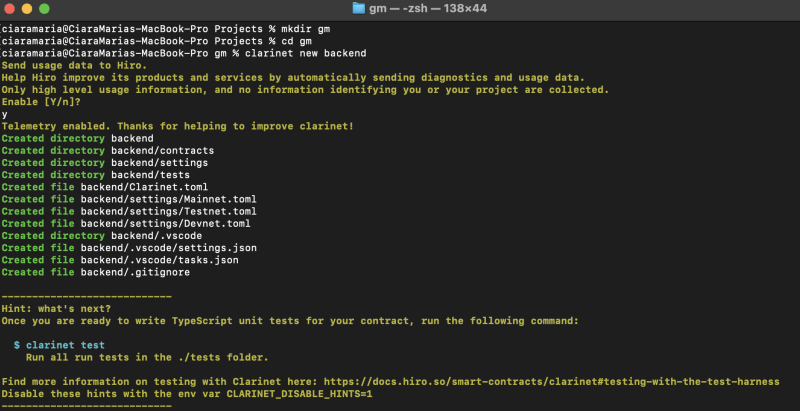Viewport: 800px width, 411px height.
Task: Click the green zoom window button
Action: pyautogui.click(x=44, y=9)
